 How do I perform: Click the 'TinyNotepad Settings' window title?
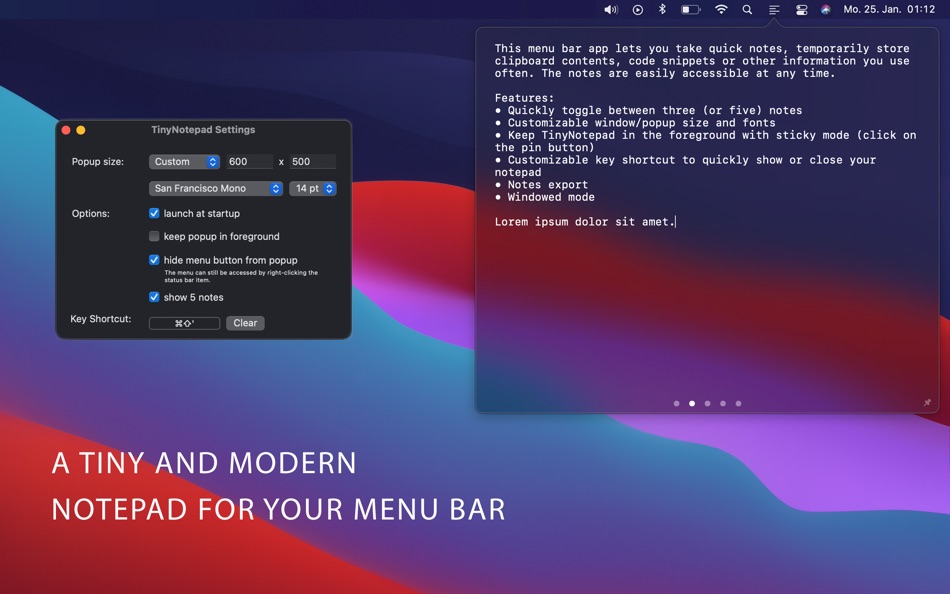[x=203, y=130]
